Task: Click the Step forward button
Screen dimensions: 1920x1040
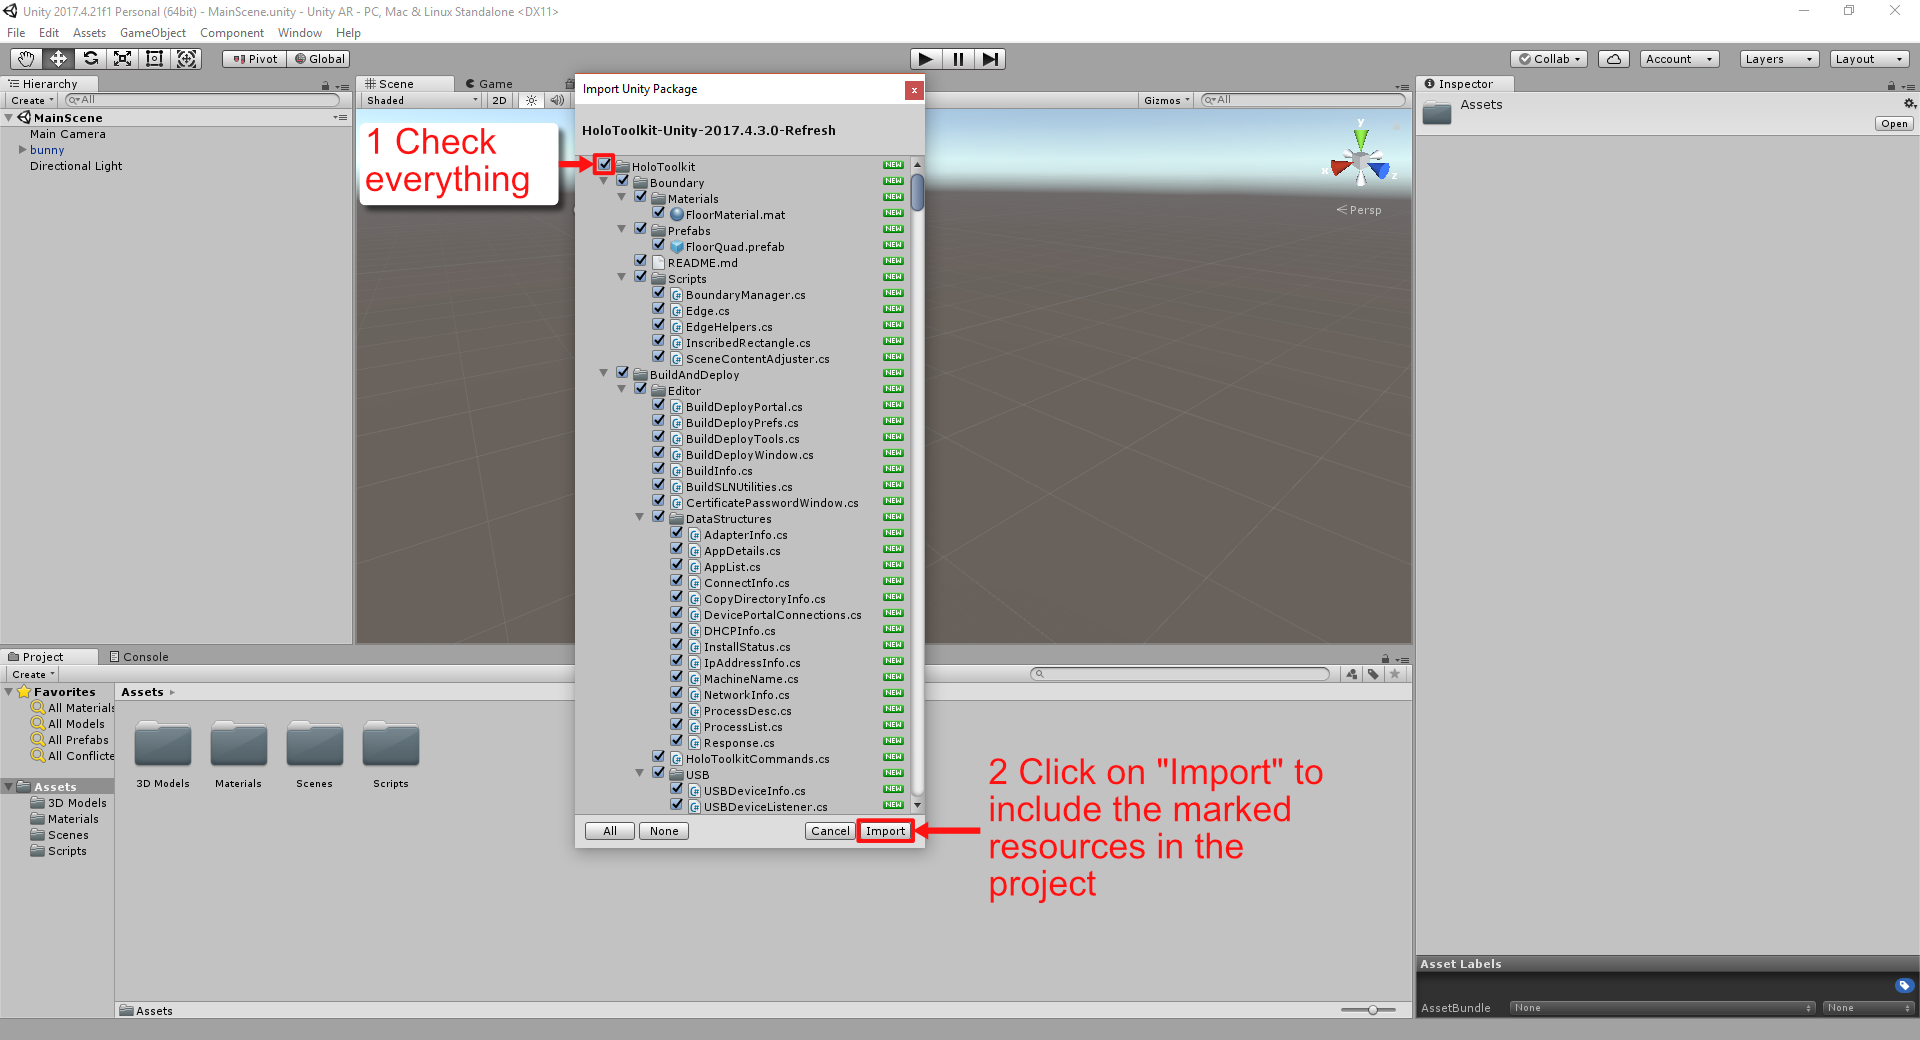Action: 989,59
